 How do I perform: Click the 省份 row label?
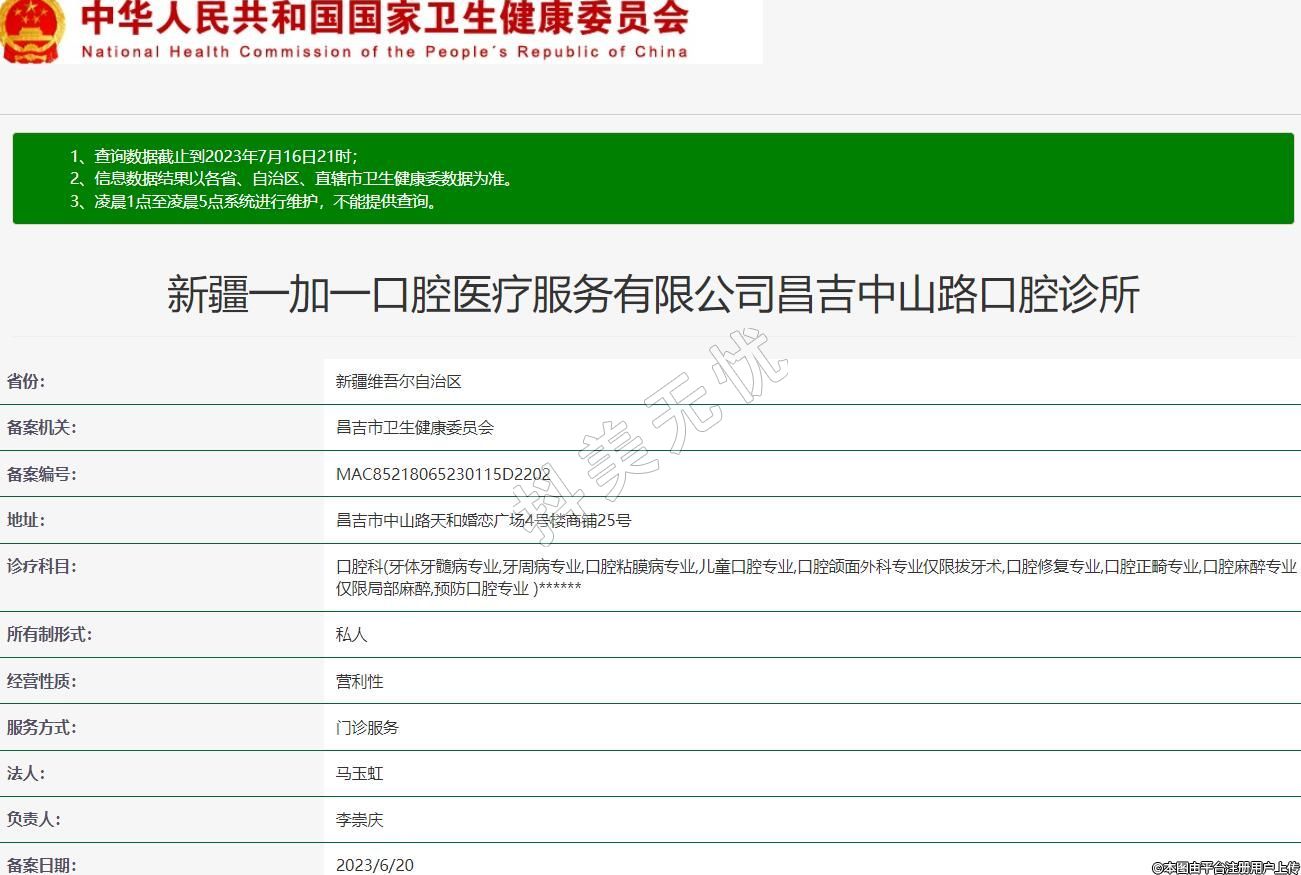point(26,381)
